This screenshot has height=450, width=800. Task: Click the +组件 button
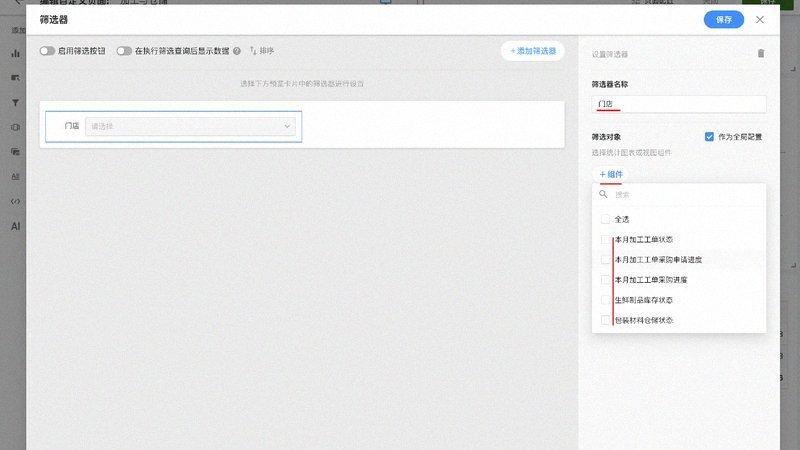[611, 174]
